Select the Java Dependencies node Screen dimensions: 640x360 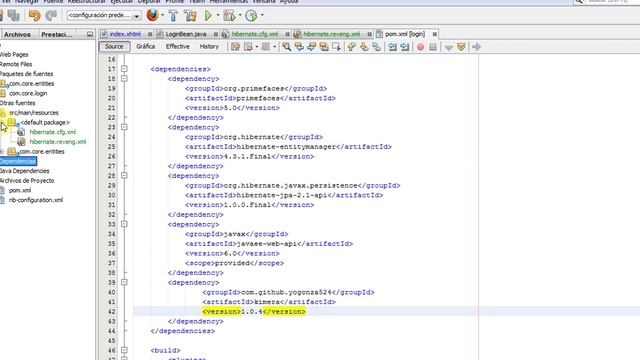pyautogui.click(x=24, y=171)
